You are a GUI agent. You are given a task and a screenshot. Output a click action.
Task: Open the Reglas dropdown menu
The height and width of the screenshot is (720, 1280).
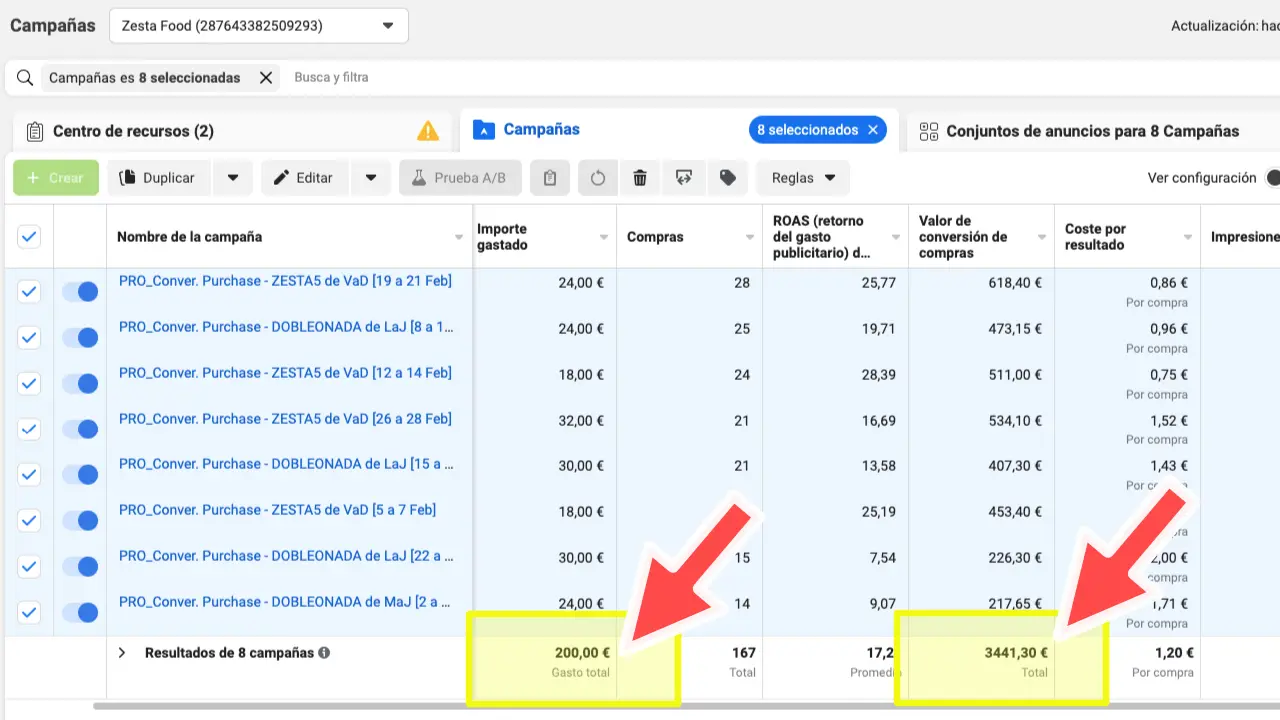(x=803, y=178)
